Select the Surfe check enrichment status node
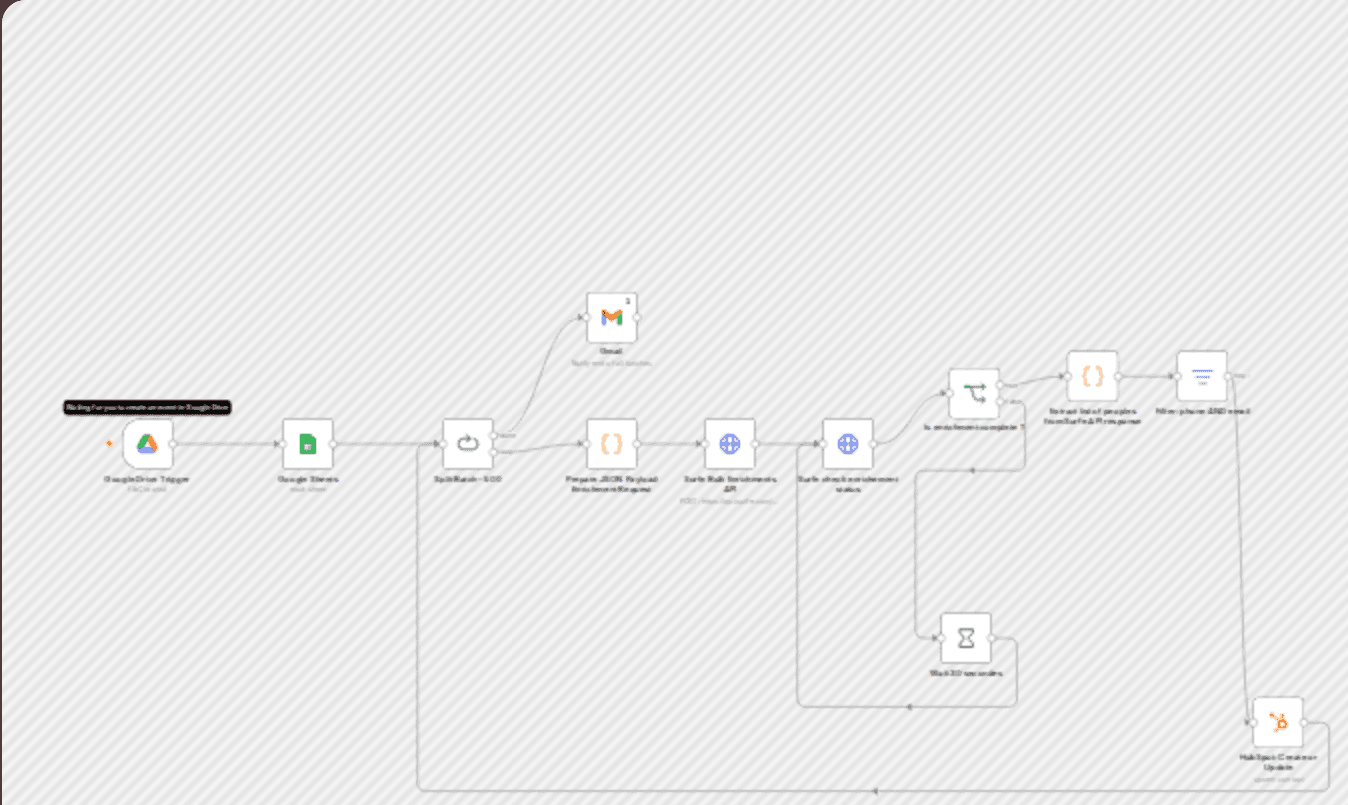This screenshot has height=805, width=1348. pyautogui.click(x=848, y=443)
